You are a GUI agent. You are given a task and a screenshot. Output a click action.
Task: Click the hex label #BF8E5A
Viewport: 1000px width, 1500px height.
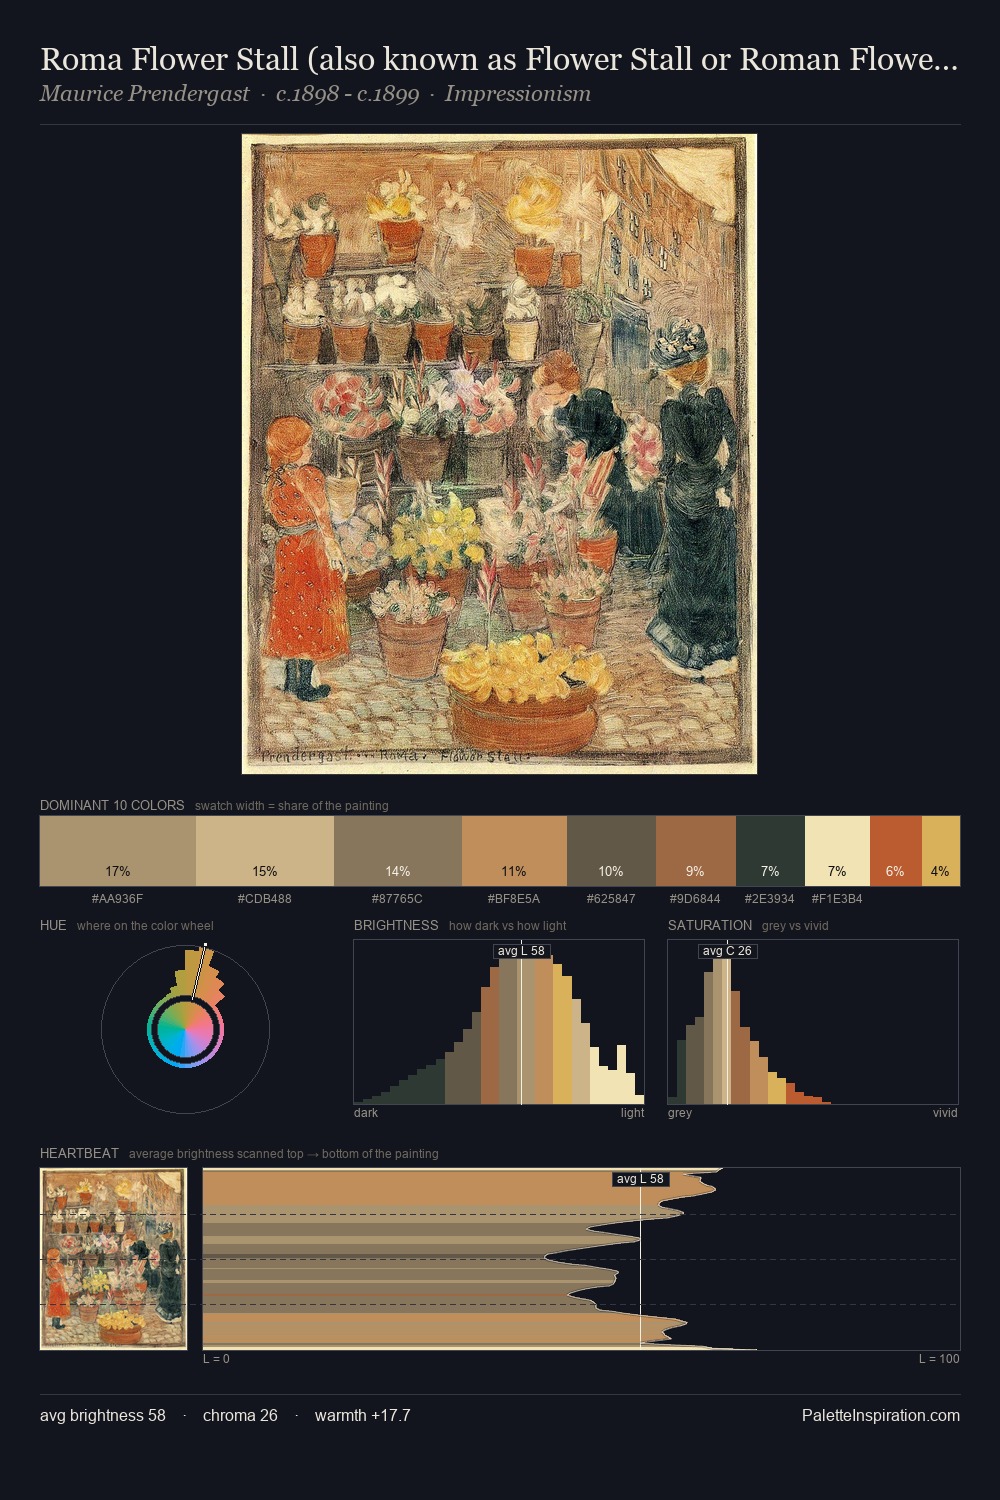[x=514, y=899]
